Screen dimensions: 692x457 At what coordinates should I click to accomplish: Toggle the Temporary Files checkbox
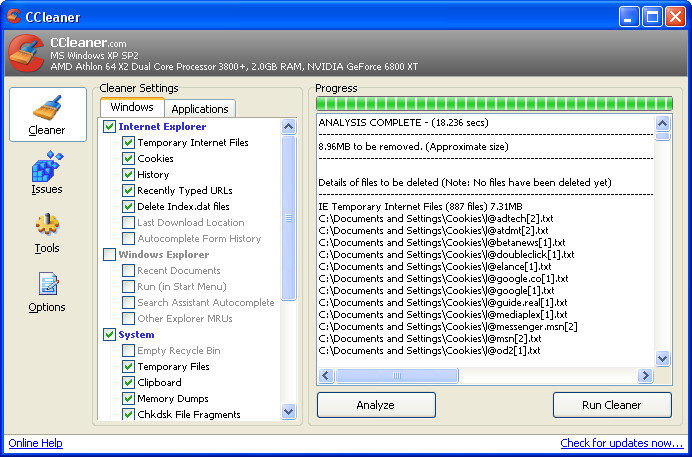pos(128,366)
